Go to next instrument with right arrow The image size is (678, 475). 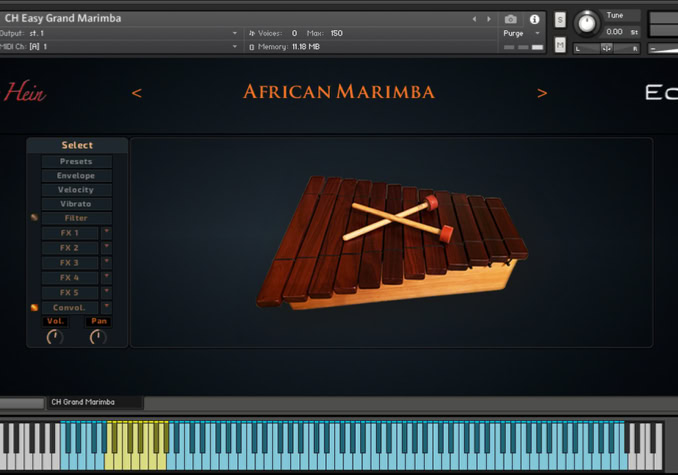point(487,19)
